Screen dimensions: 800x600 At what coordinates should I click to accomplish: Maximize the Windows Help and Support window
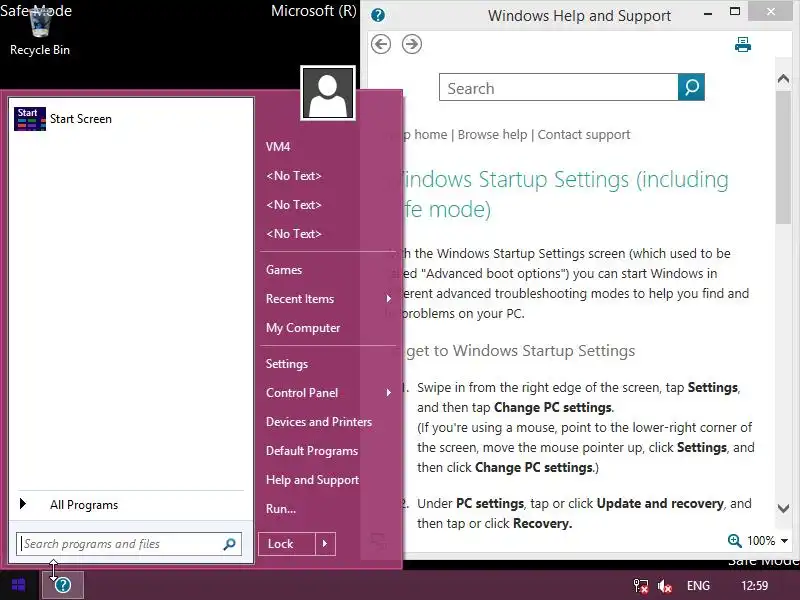[735, 12]
